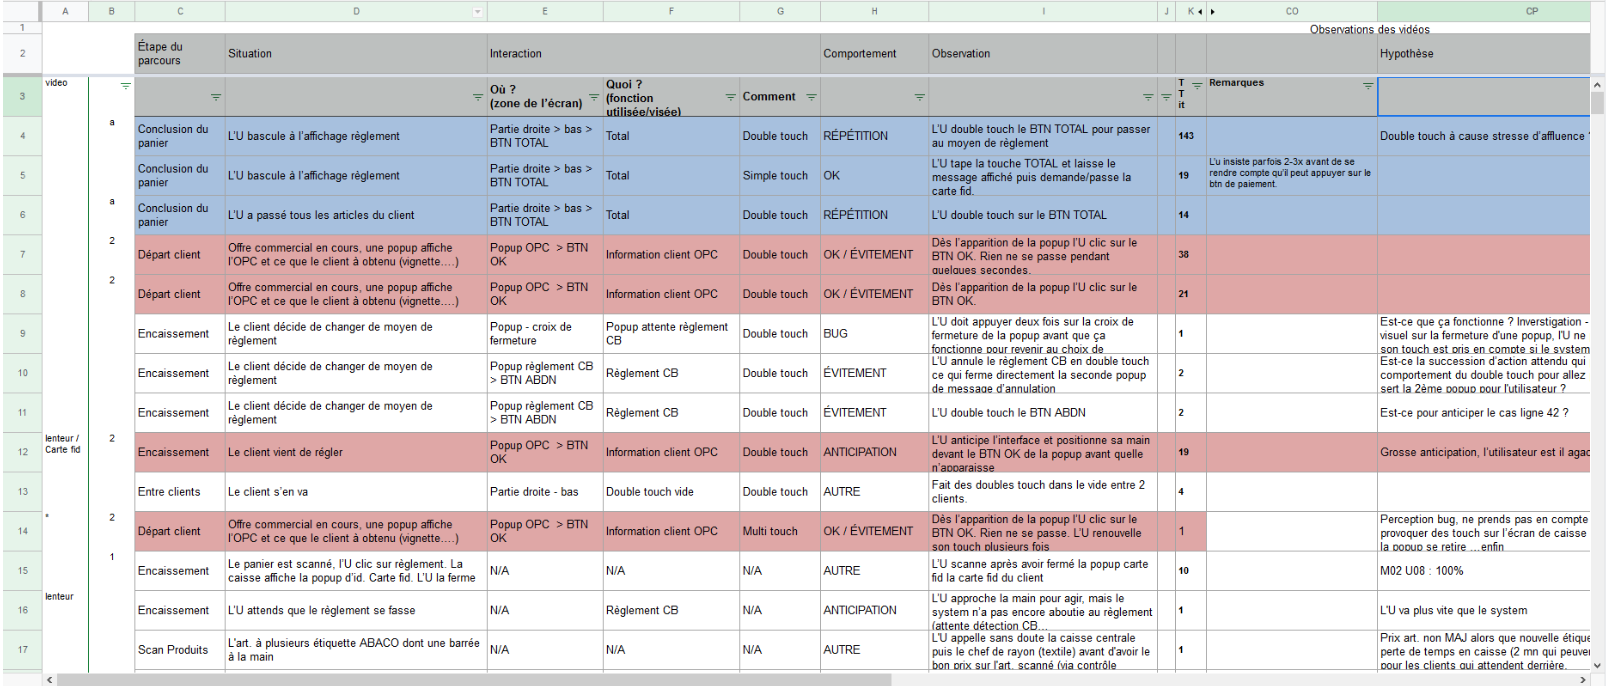Click the cell showing value 21
1607x686 pixels.
tap(1191, 294)
